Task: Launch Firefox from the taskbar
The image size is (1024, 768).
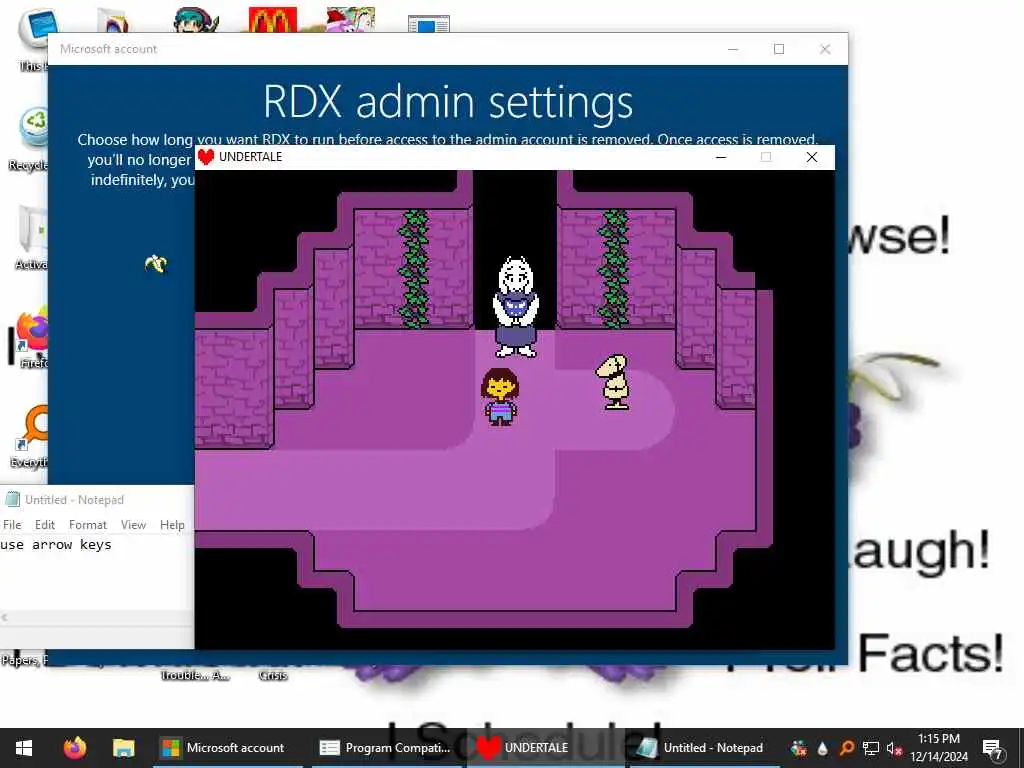Action: click(74, 748)
